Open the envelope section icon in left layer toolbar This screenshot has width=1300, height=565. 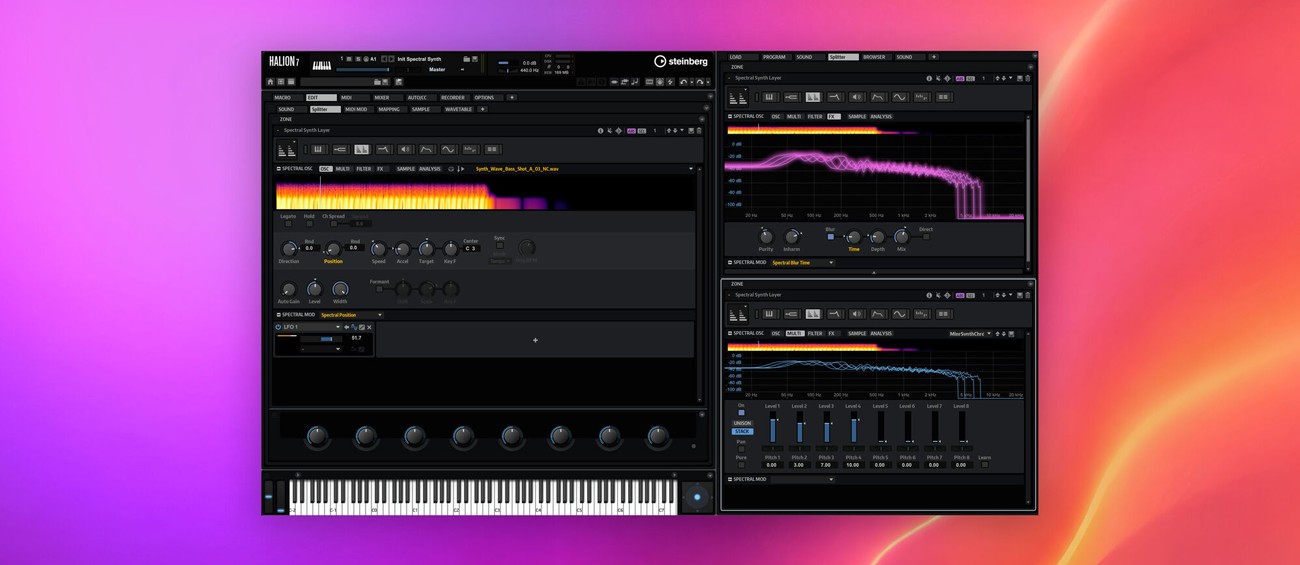point(427,149)
